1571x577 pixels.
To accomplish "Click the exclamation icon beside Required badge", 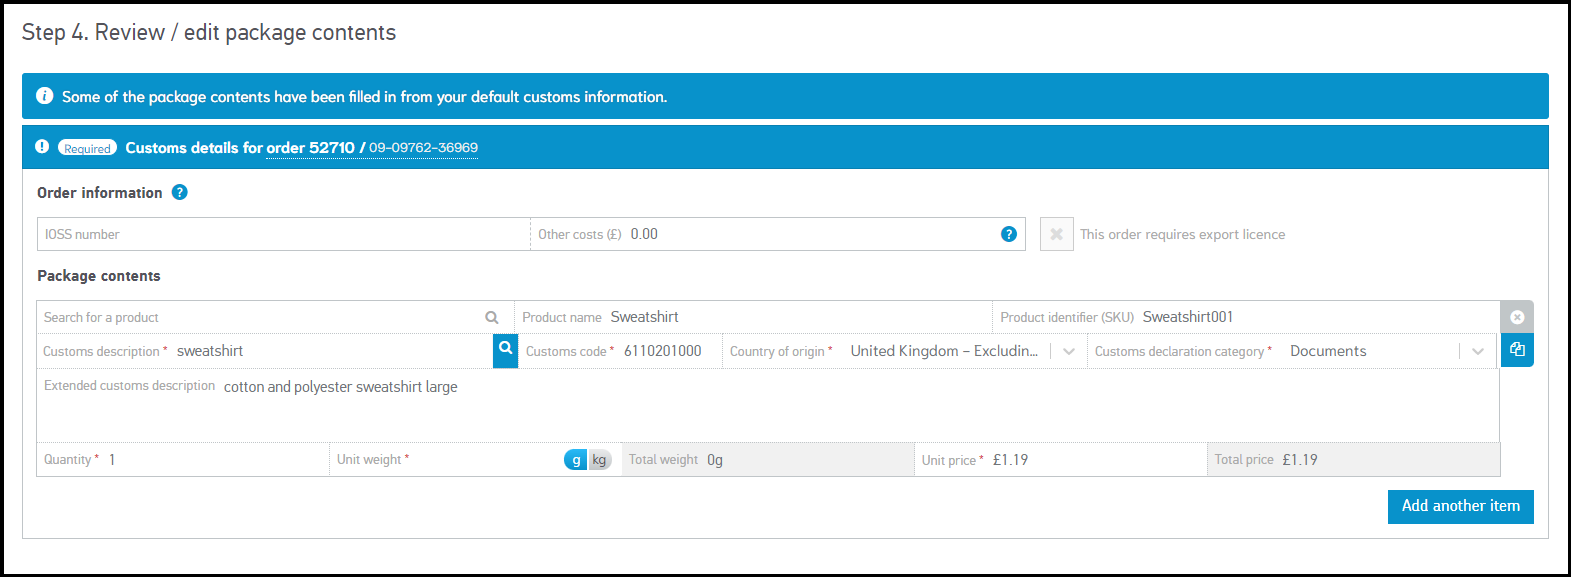I will (x=42, y=147).
